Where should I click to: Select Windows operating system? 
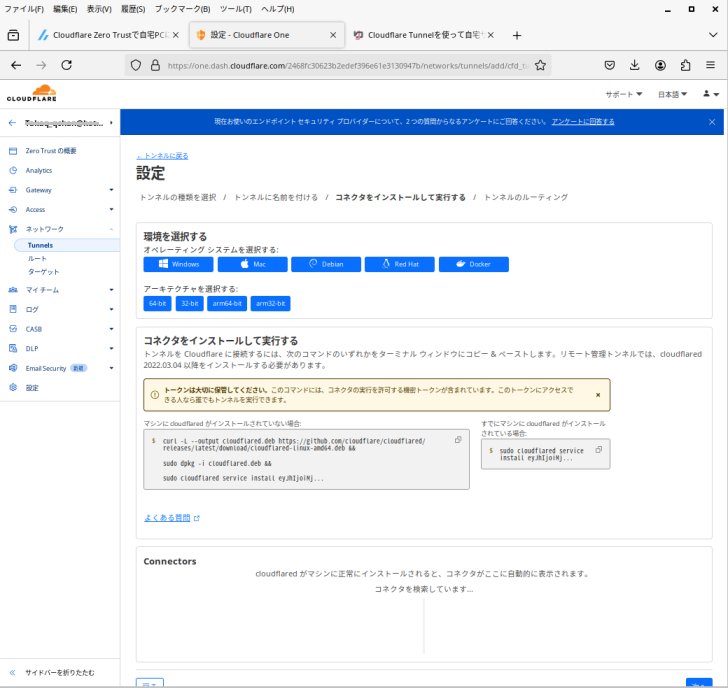(x=178, y=264)
